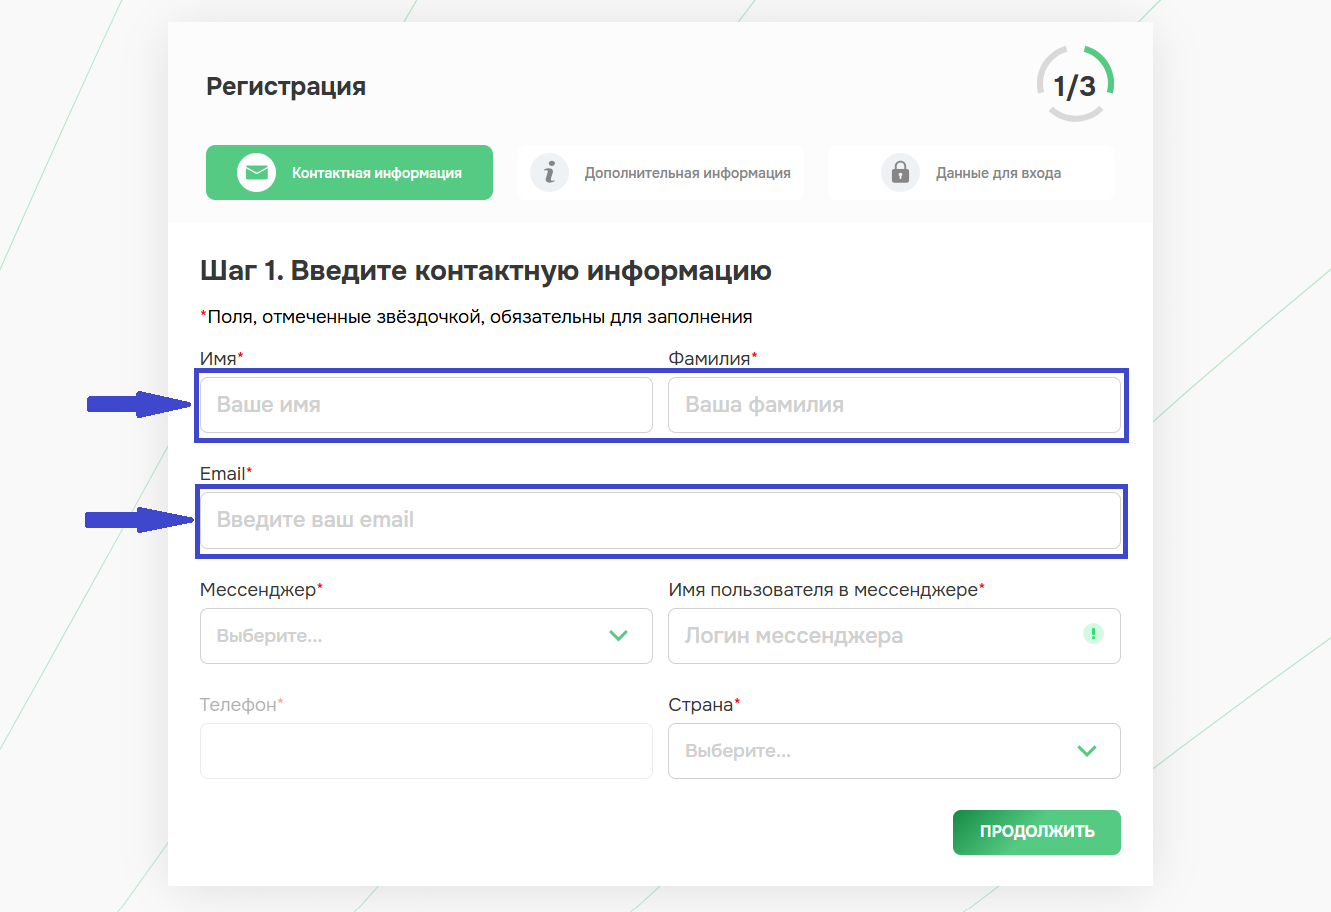Viewport: 1331px width, 912px height.
Task: Click the Страна field label
Action: tap(704, 705)
